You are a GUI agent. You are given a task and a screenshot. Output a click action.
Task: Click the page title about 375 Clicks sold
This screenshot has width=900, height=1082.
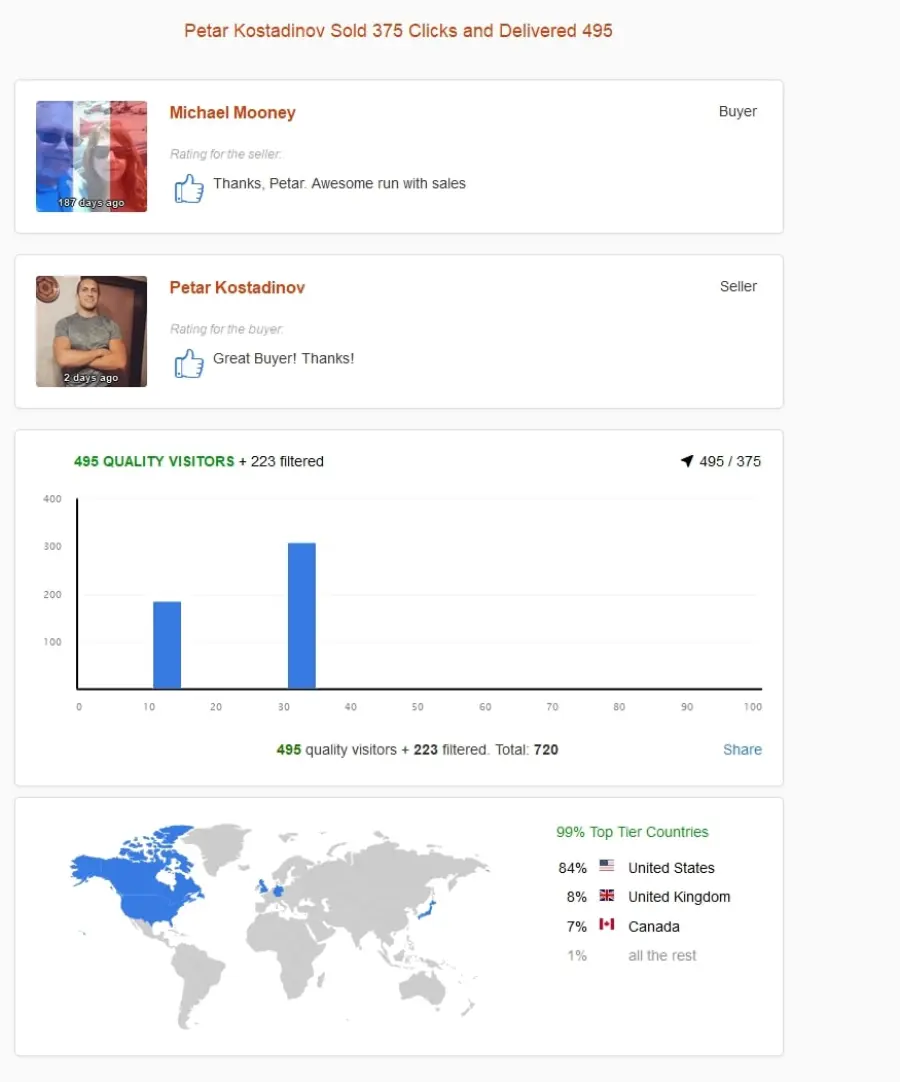pos(398,30)
